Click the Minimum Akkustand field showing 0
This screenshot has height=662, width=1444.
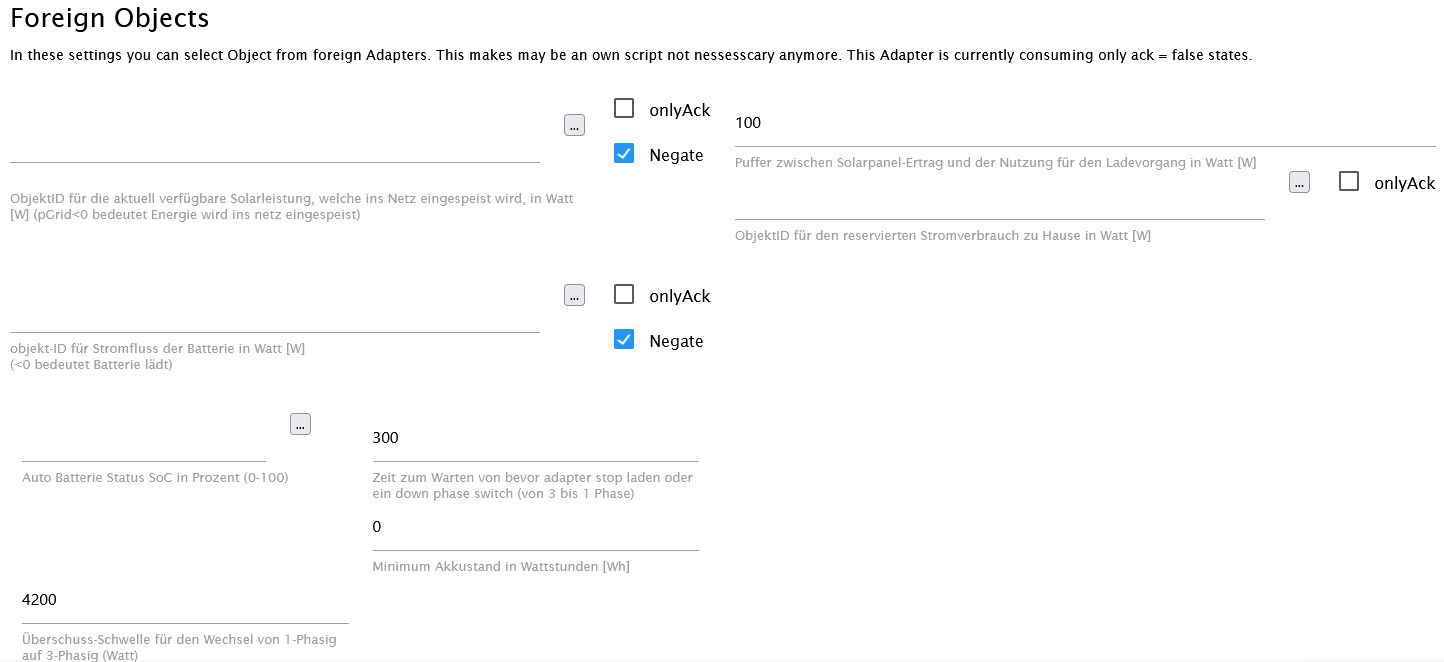tap(535, 527)
